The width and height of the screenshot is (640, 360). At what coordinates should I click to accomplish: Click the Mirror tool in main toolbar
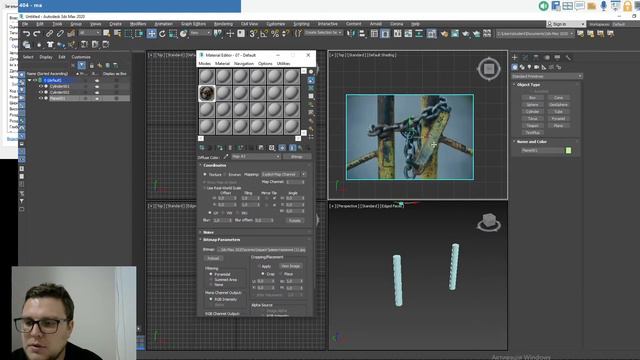pyautogui.click(x=351, y=33)
